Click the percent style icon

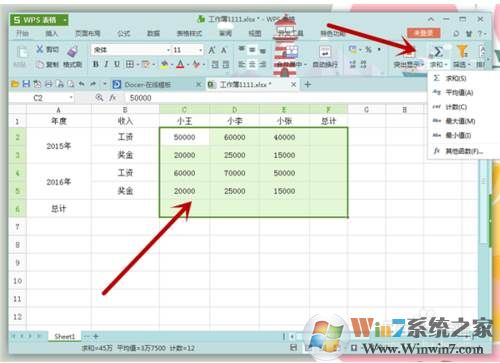pyautogui.click(x=368, y=50)
